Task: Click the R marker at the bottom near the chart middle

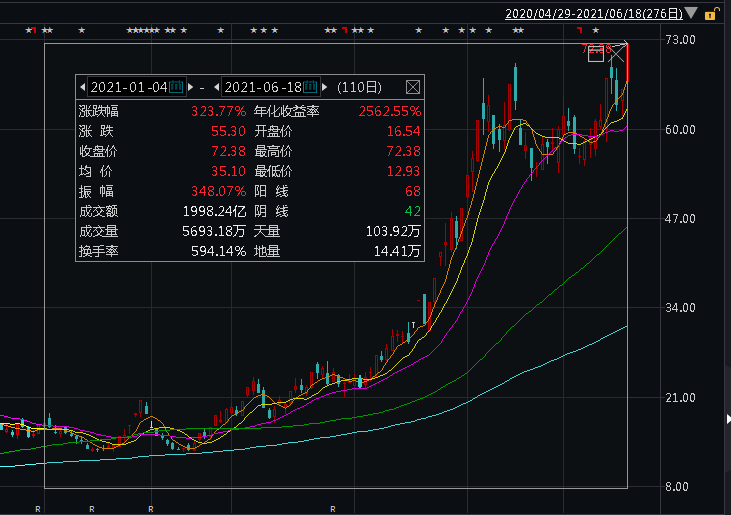Action: 333,509
